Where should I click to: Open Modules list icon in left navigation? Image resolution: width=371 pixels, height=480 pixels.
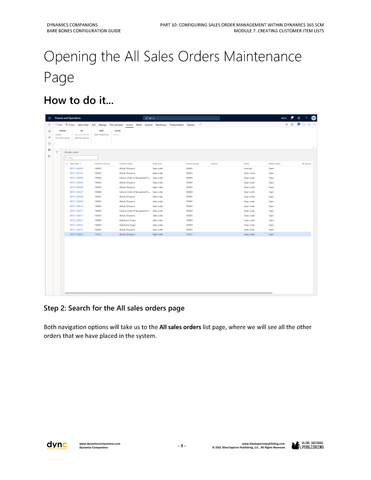(x=49, y=156)
